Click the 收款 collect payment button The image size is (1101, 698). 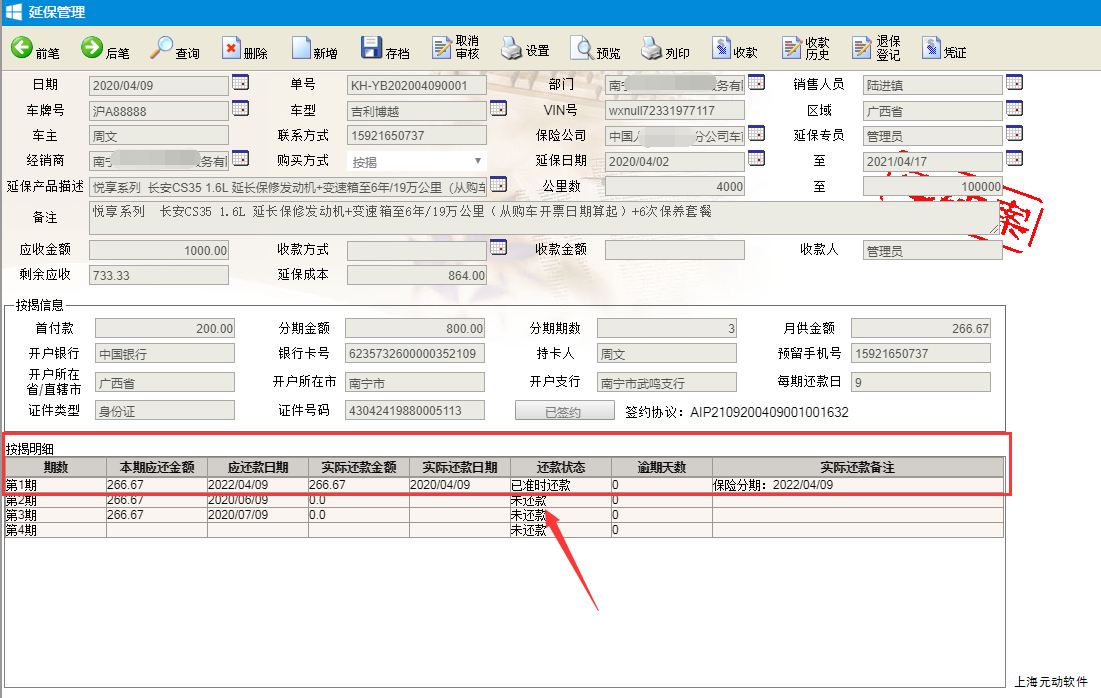point(721,47)
